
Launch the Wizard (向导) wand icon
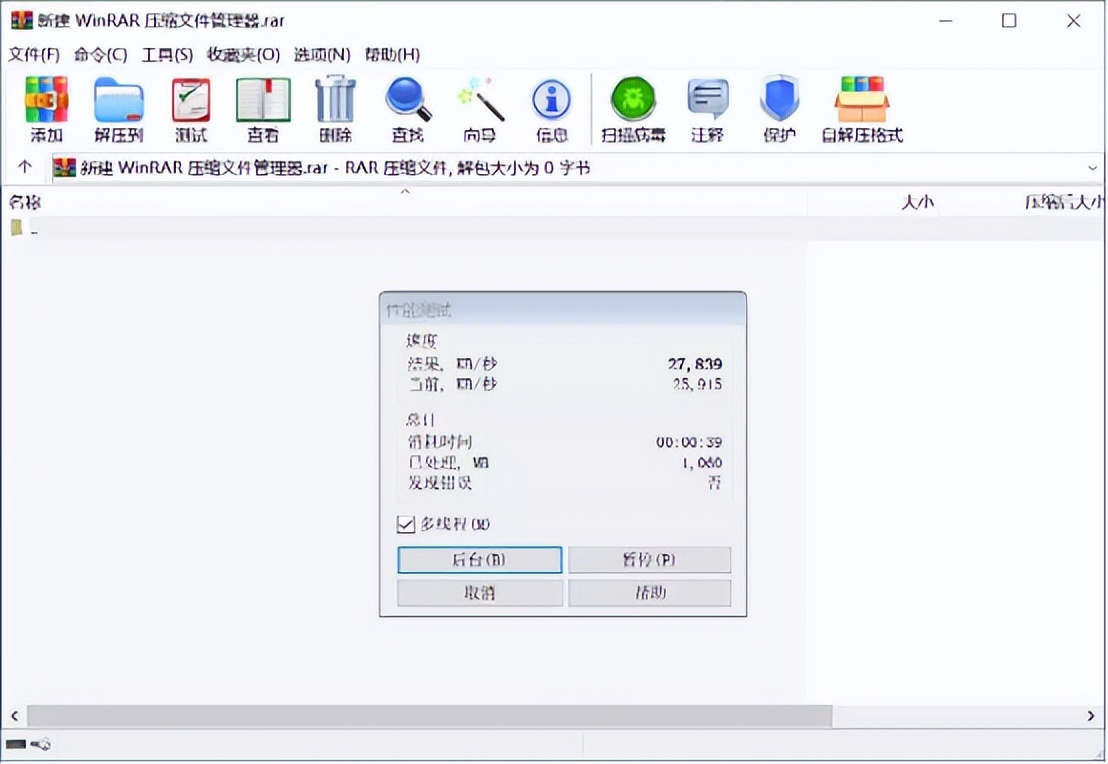tap(479, 100)
